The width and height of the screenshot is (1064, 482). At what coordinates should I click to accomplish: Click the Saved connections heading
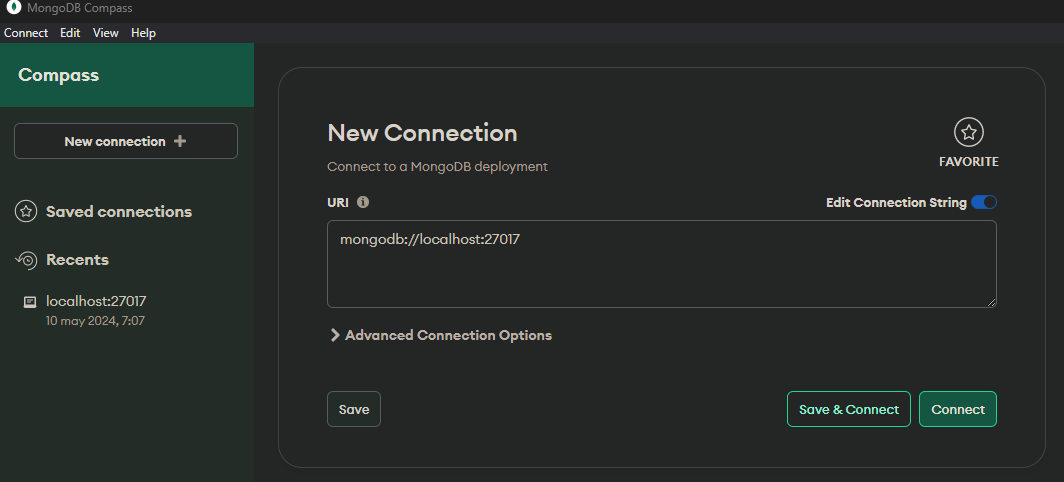(119, 212)
